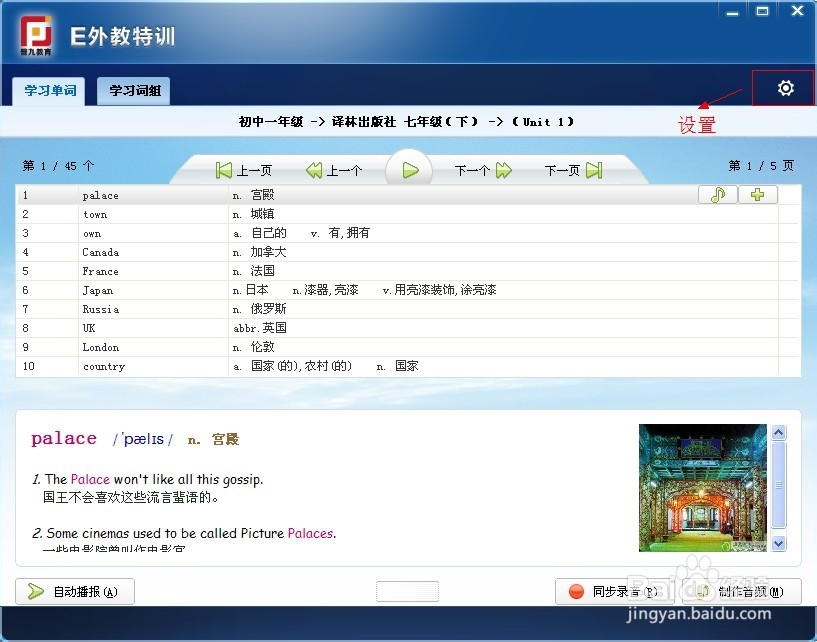Click the E外教特训 app logo

(36, 35)
